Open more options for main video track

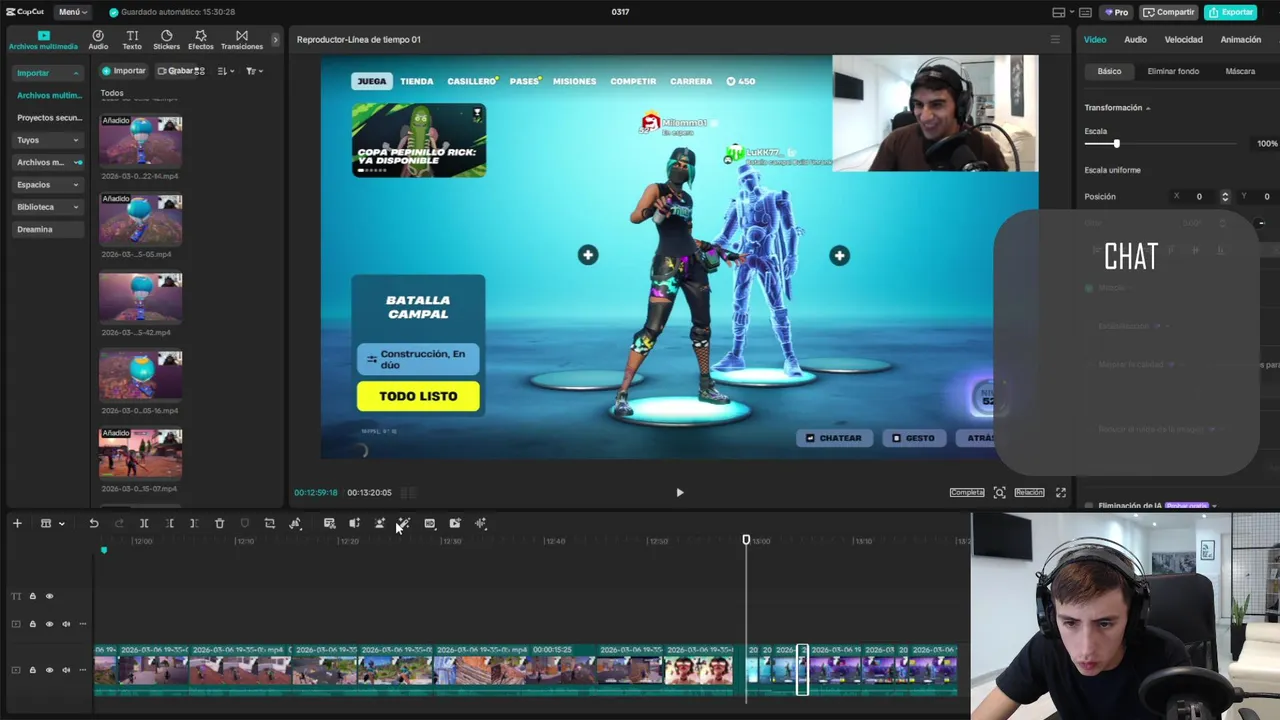82,670
